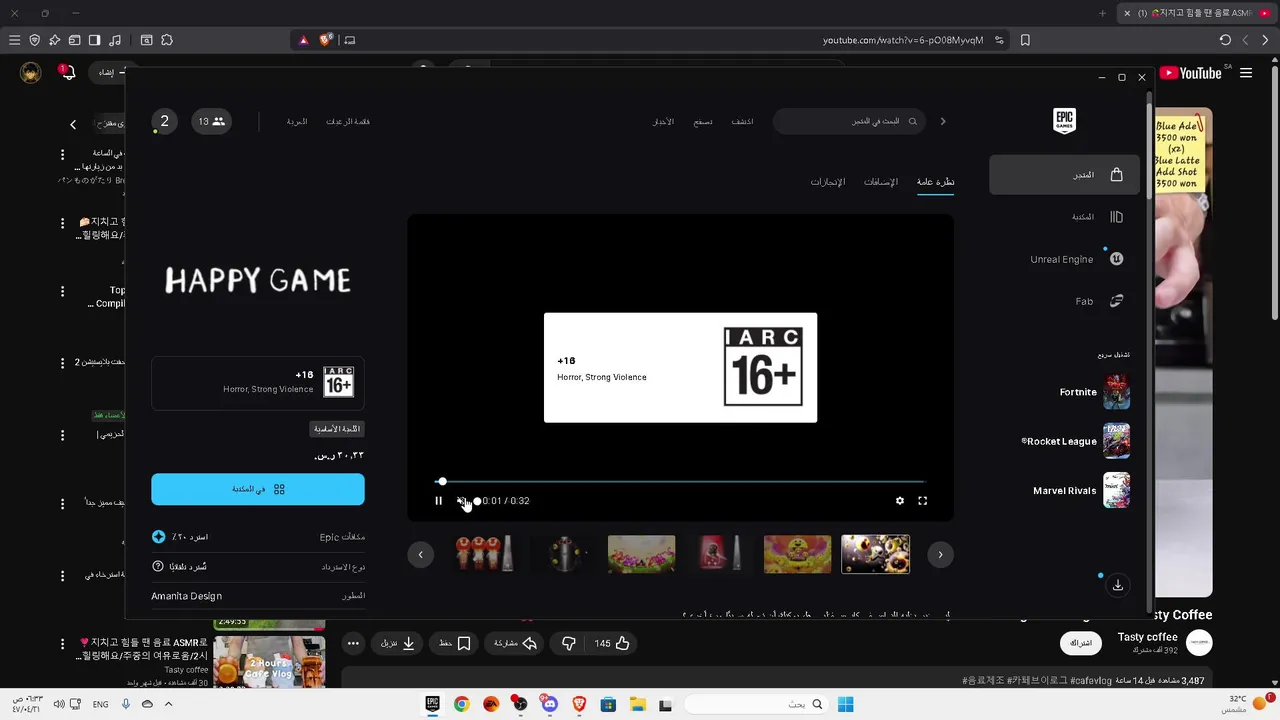Go to YouTube home via logo
The image size is (1280, 720).
point(1191,73)
